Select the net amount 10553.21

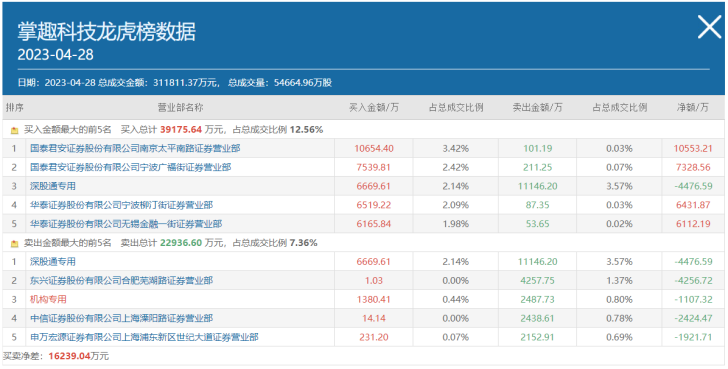click(x=693, y=149)
